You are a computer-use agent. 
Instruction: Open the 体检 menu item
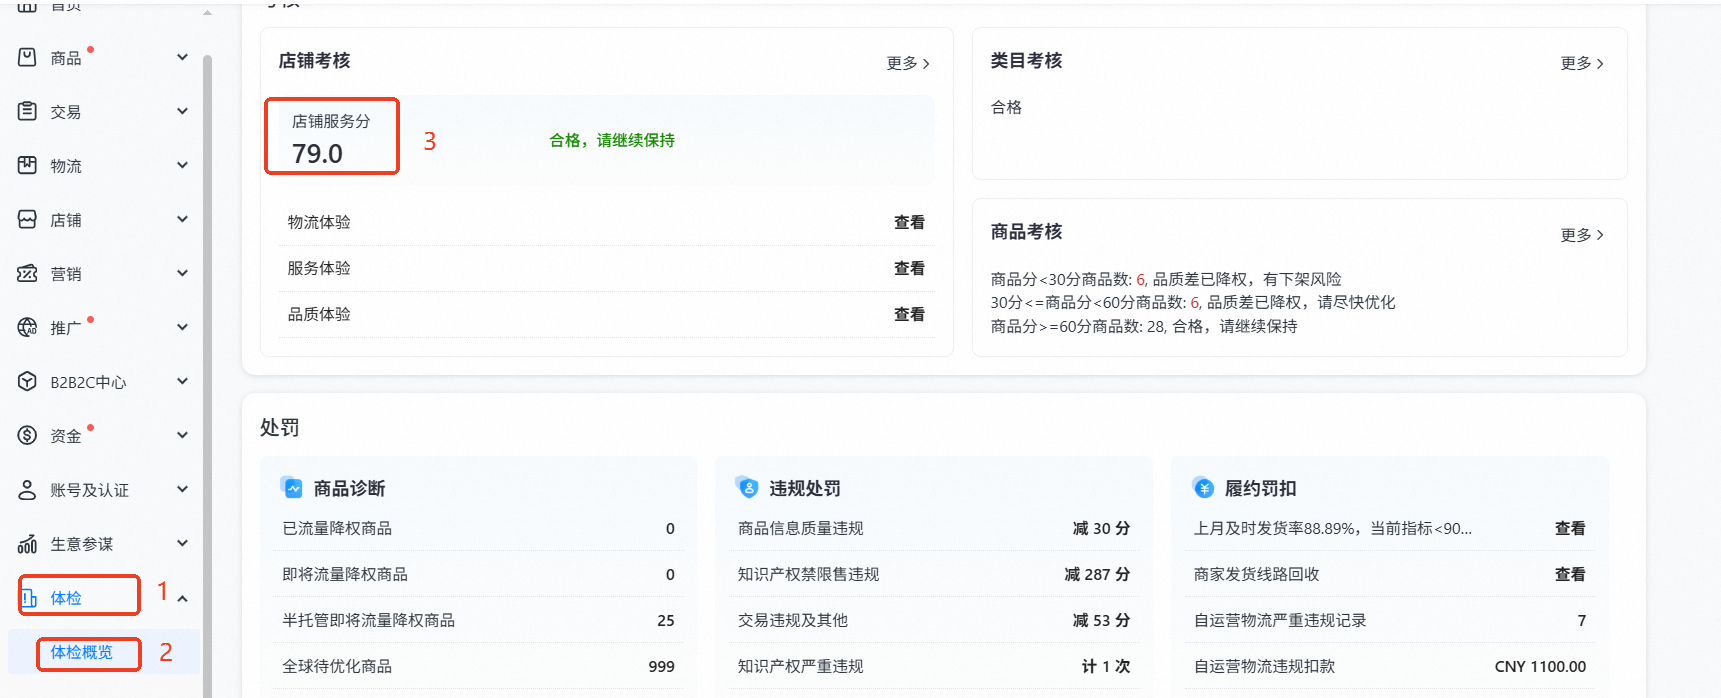(x=66, y=598)
